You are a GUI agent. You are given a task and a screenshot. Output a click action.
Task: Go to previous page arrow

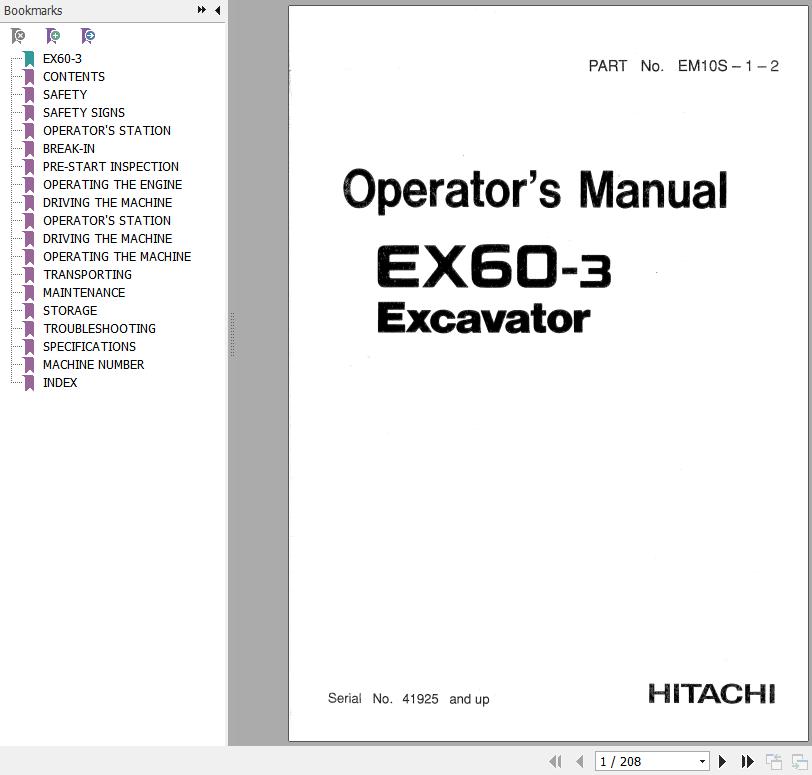pyautogui.click(x=579, y=761)
